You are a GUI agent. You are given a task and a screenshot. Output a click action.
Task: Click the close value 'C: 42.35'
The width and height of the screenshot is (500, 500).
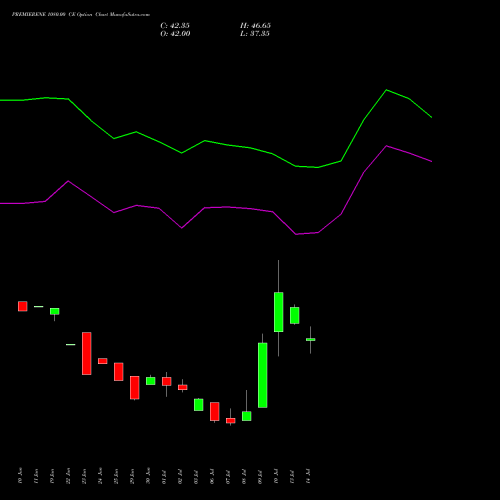pyautogui.click(x=175, y=26)
